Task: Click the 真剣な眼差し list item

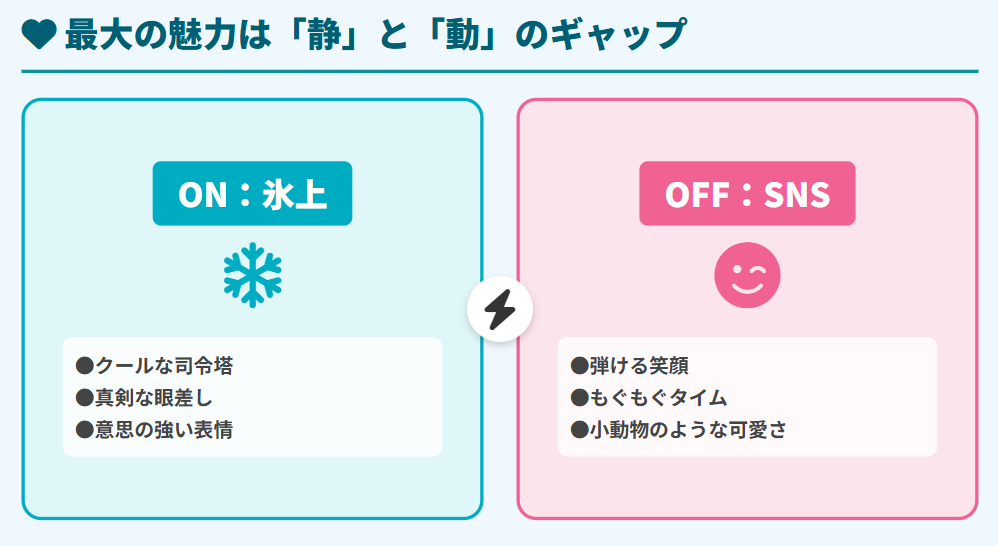Action: click(153, 397)
